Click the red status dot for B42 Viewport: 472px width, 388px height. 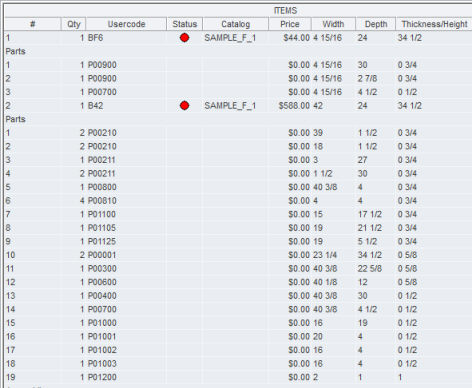[184, 106]
